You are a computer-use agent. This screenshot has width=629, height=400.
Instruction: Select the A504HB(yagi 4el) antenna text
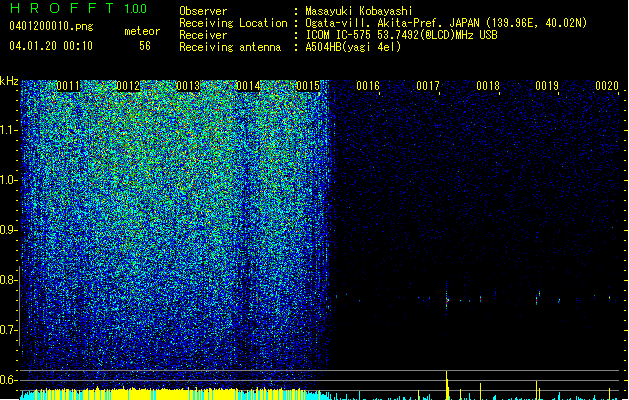click(x=353, y=47)
